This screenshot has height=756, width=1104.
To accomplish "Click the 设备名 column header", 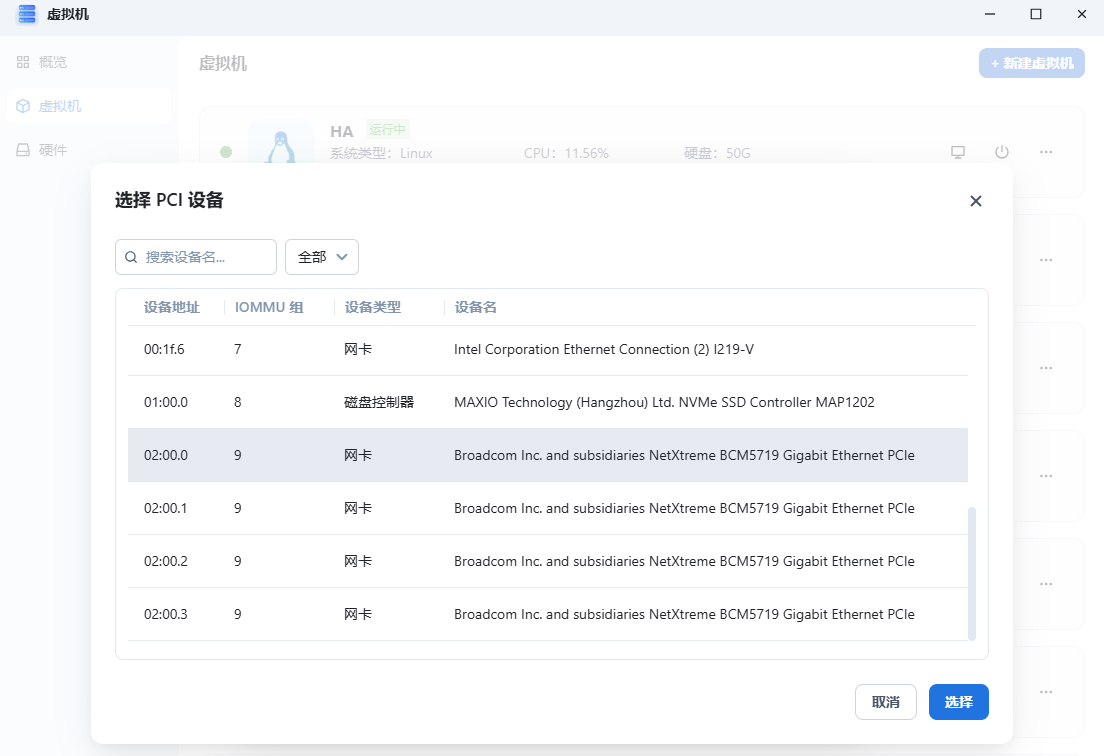I will click(x=475, y=308).
